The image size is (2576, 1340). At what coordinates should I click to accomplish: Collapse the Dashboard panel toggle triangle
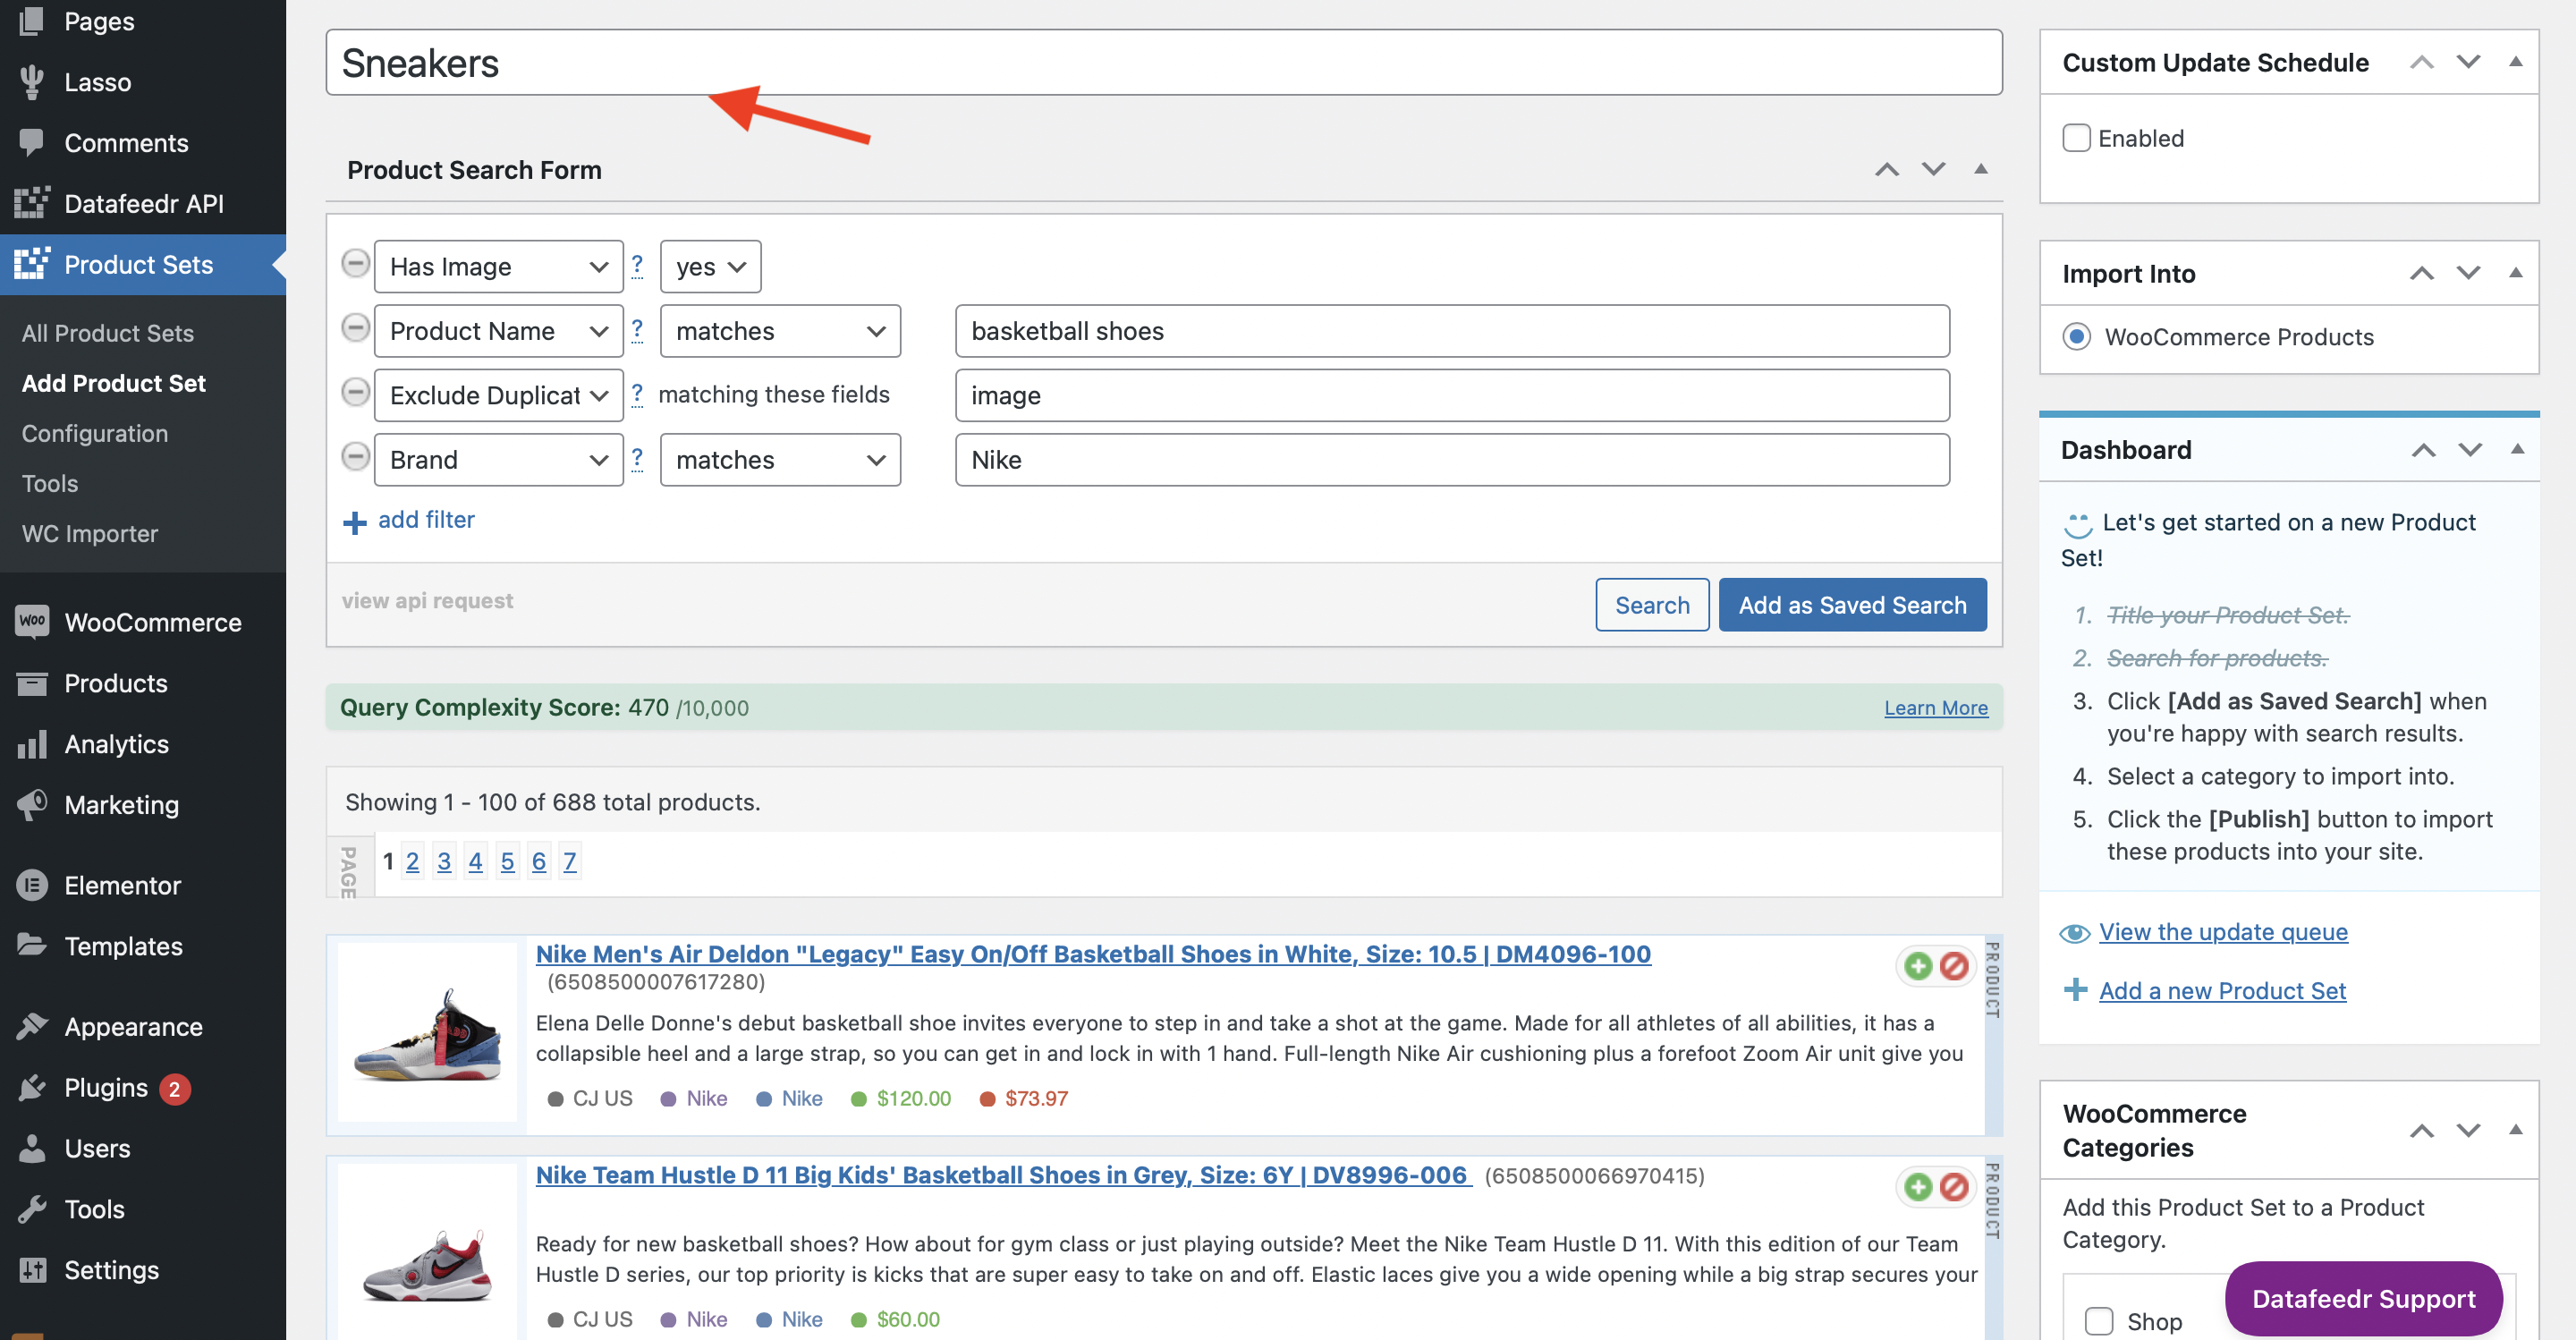tap(2516, 449)
